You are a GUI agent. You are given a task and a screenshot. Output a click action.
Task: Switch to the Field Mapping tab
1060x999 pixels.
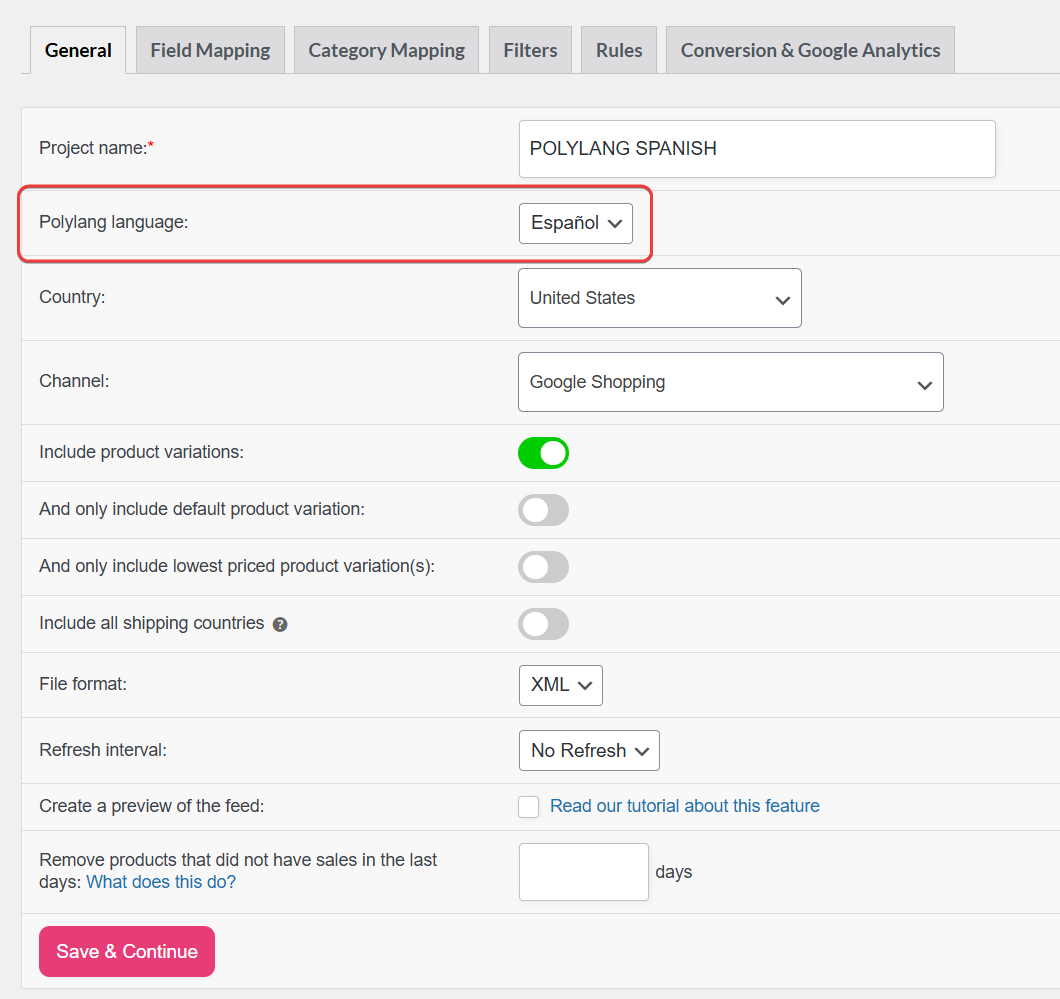coord(210,50)
